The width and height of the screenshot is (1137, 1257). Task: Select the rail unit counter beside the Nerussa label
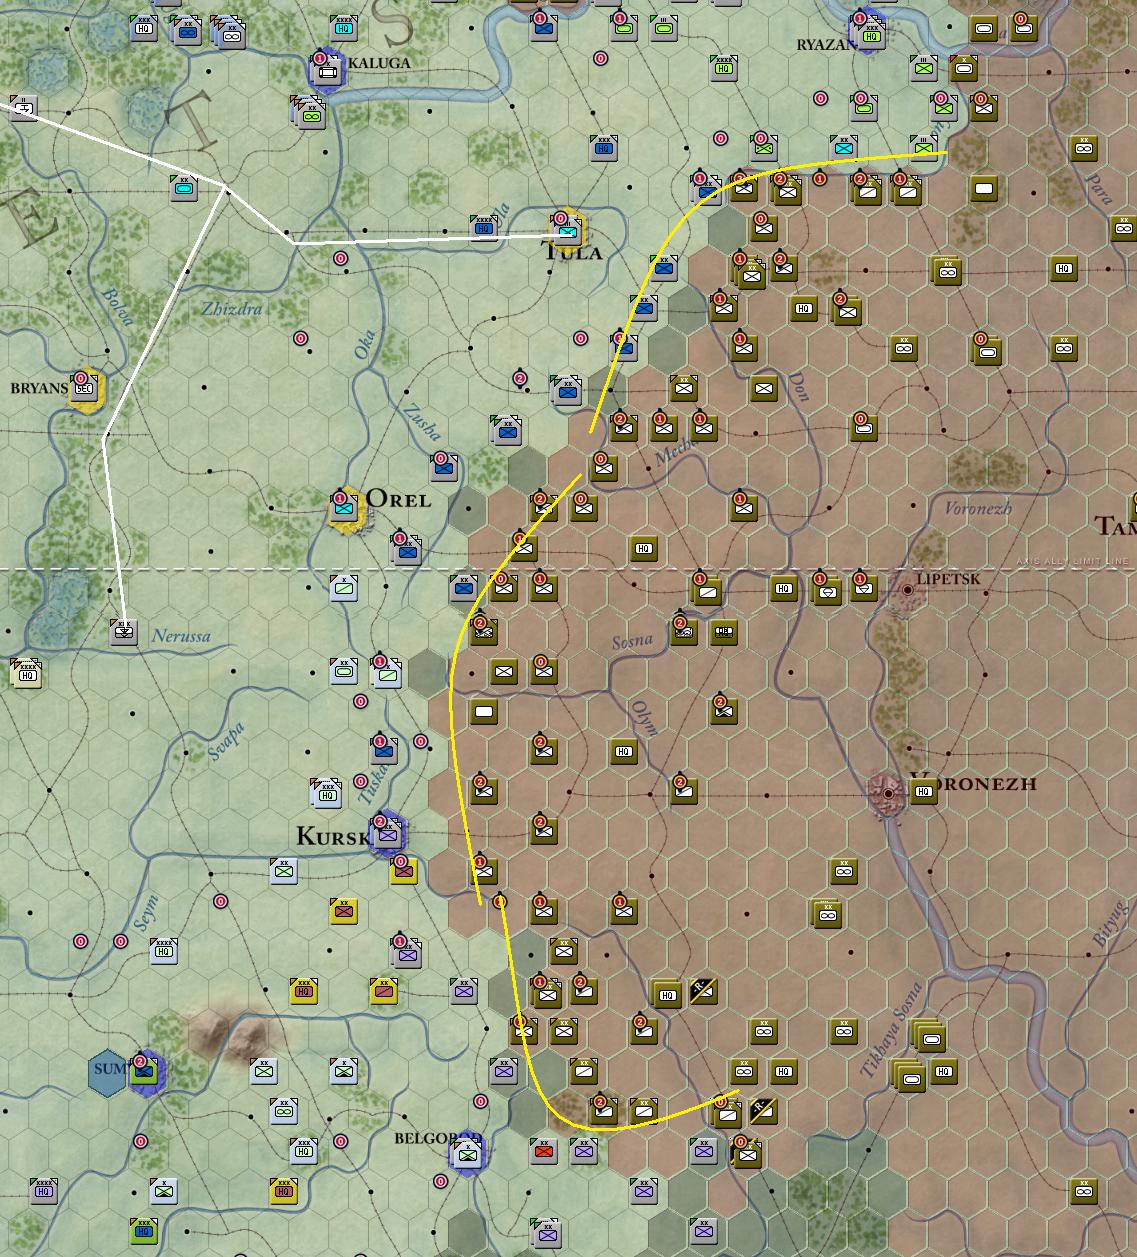click(x=124, y=631)
